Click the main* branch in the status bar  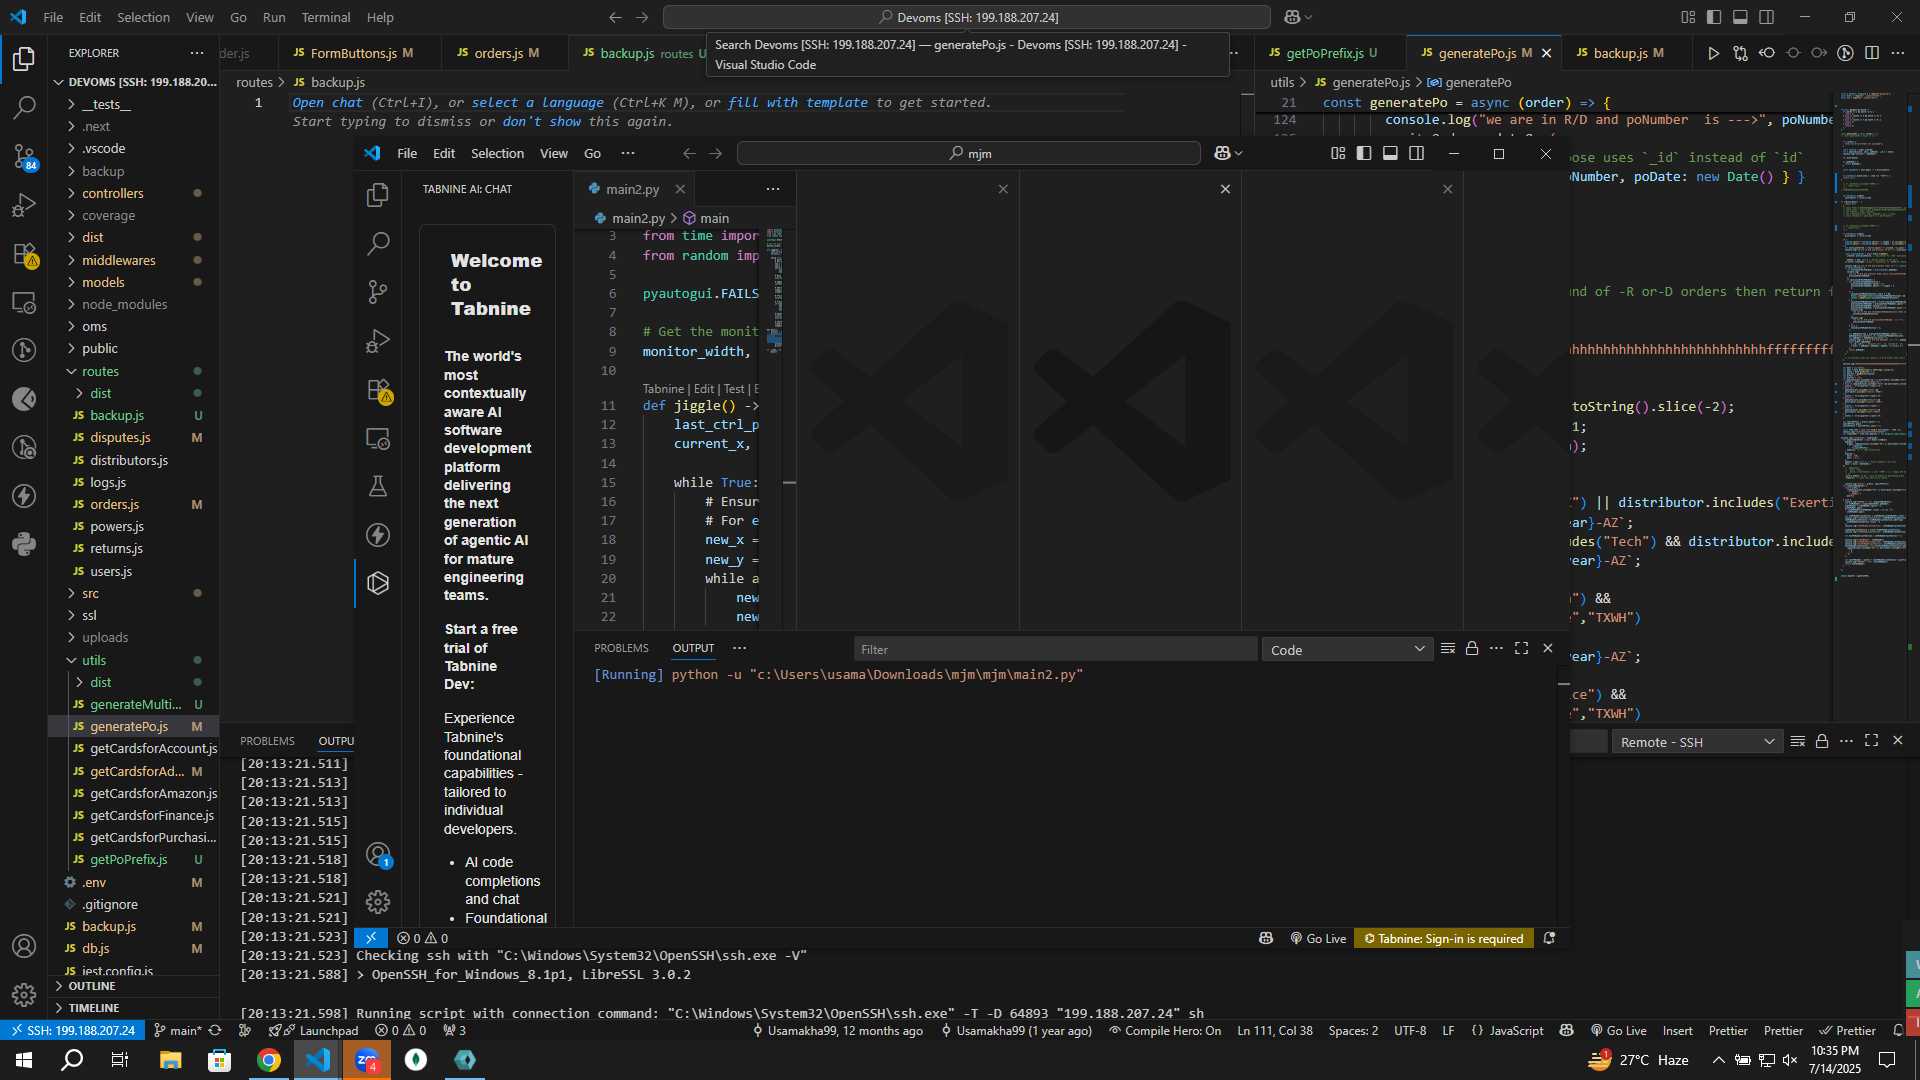[178, 1030]
